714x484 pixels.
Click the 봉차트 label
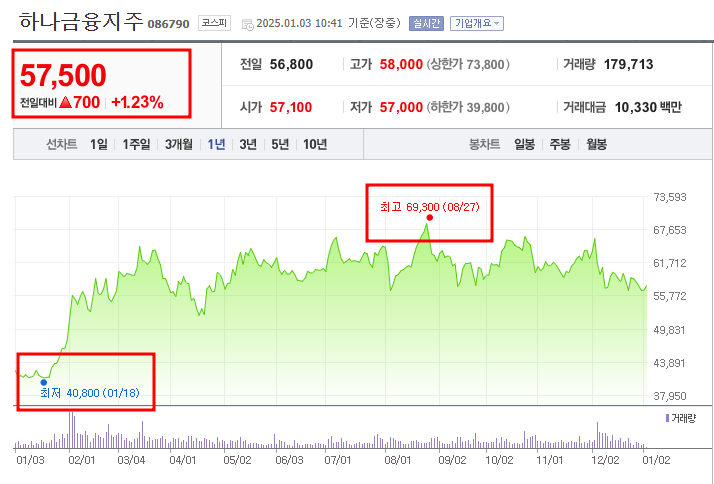pos(484,144)
